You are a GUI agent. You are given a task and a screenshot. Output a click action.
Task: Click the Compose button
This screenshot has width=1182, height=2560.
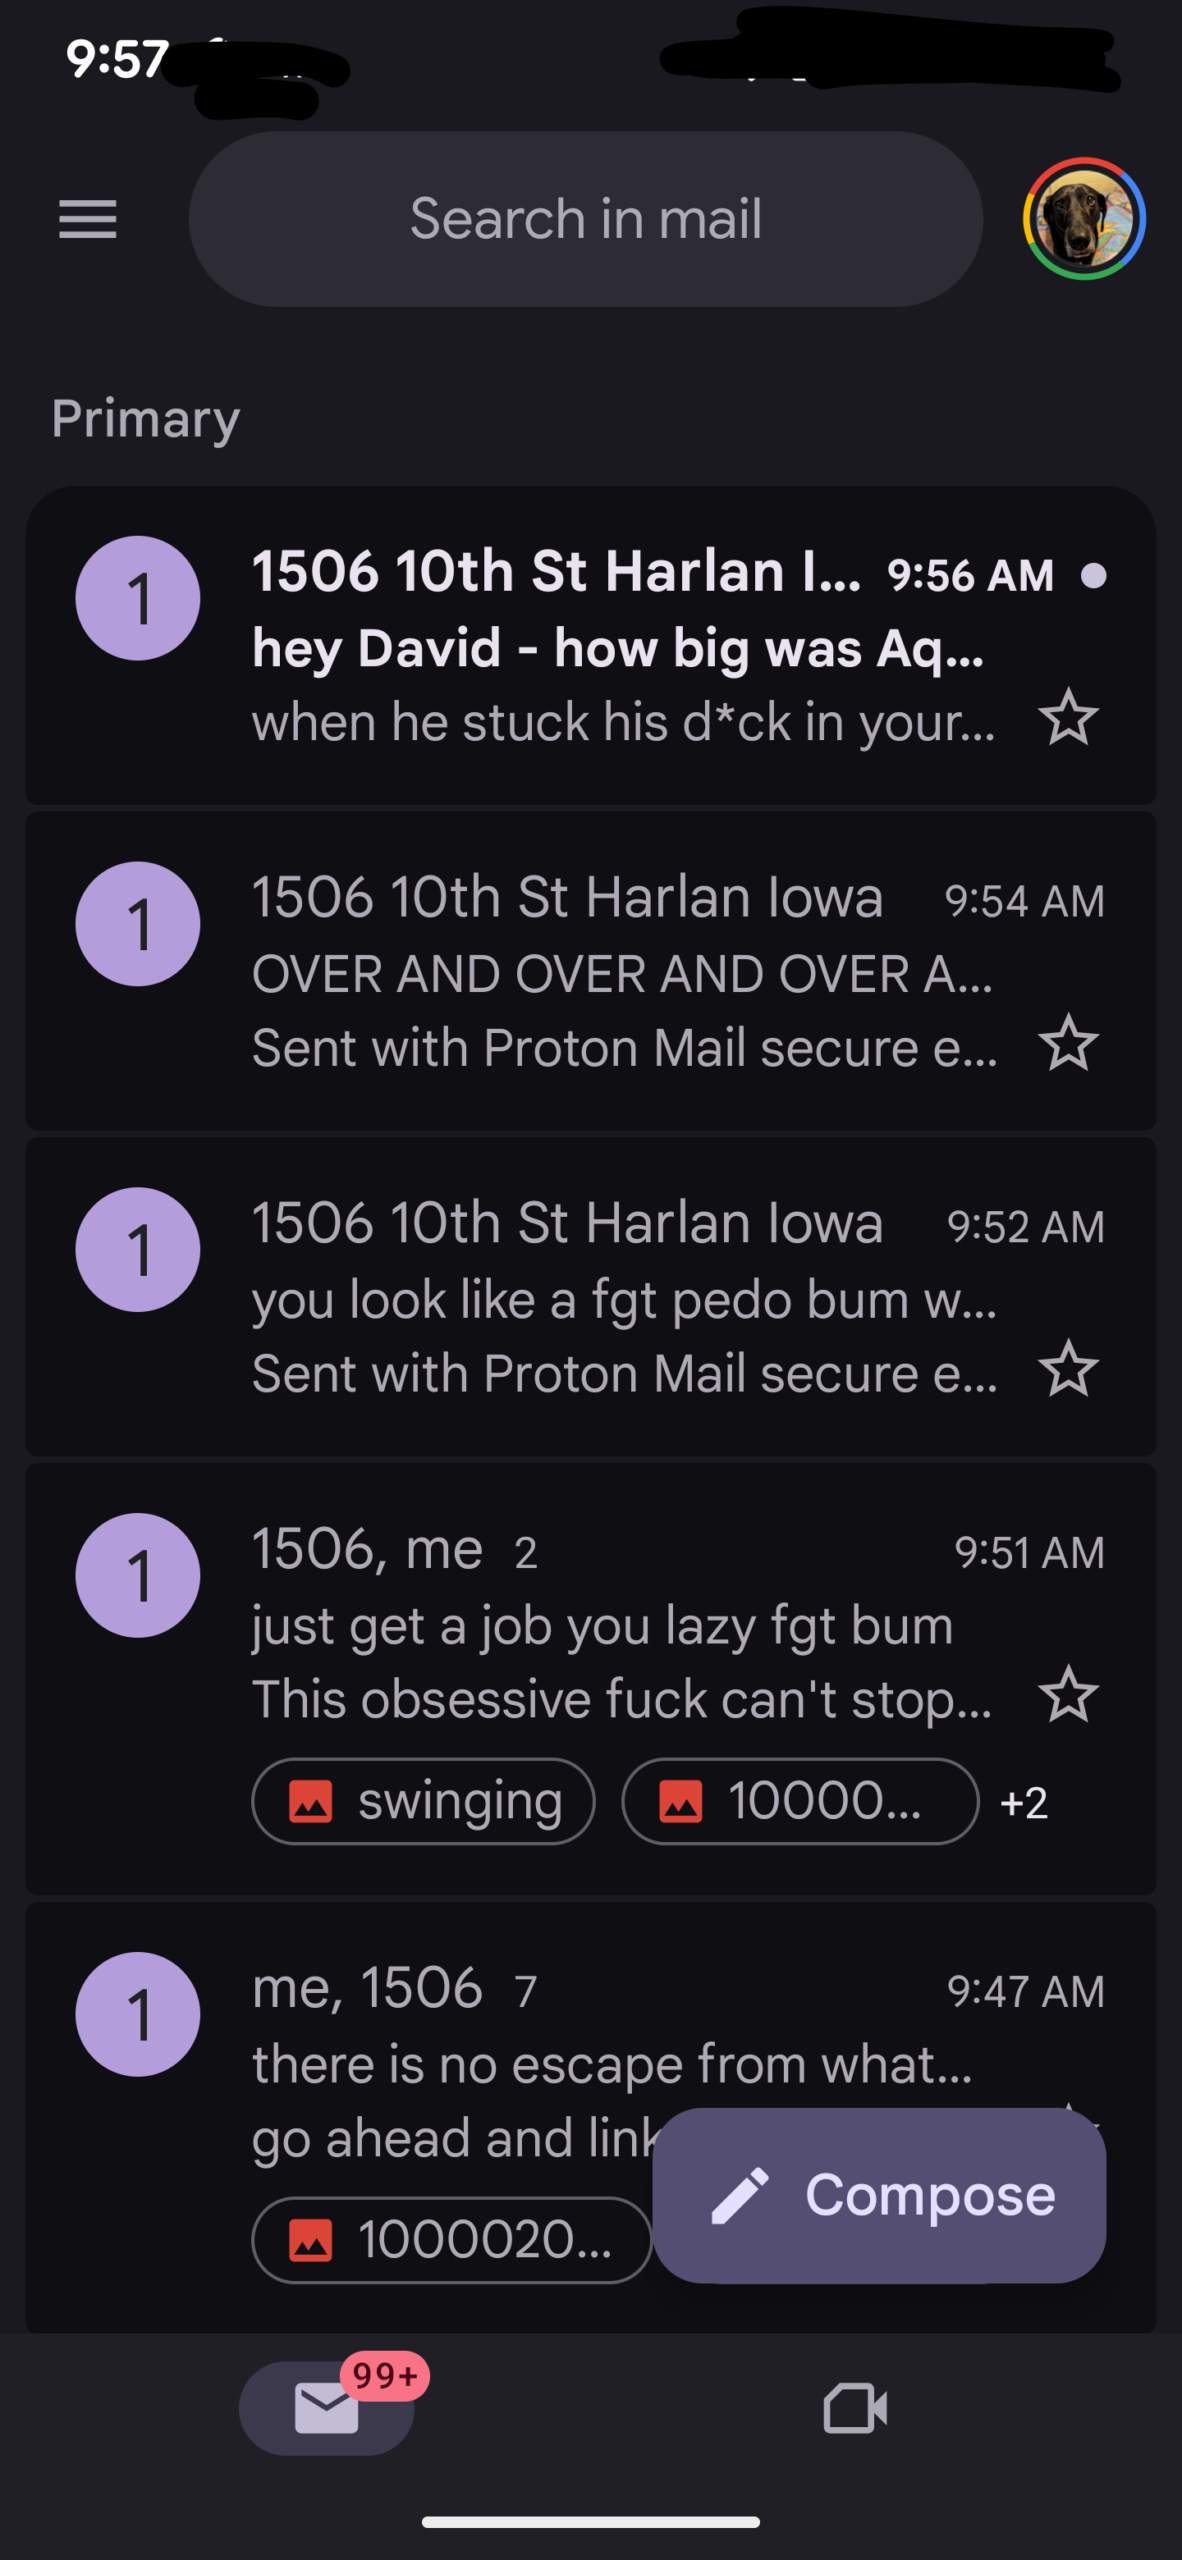(879, 2195)
